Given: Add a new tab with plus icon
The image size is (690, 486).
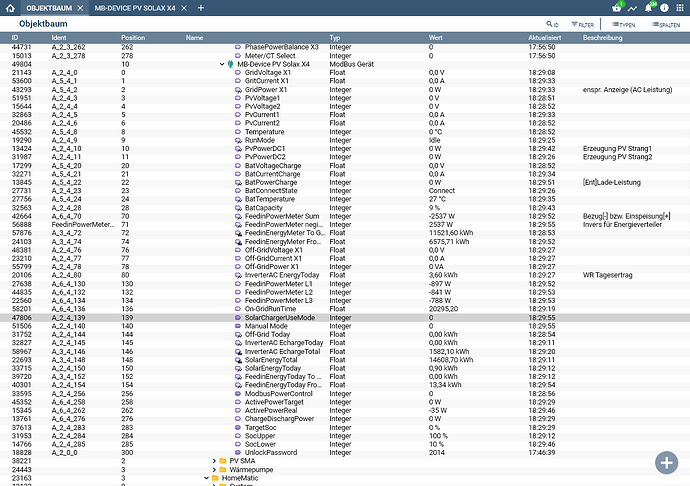Looking at the screenshot, I should (x=200, y=8).
